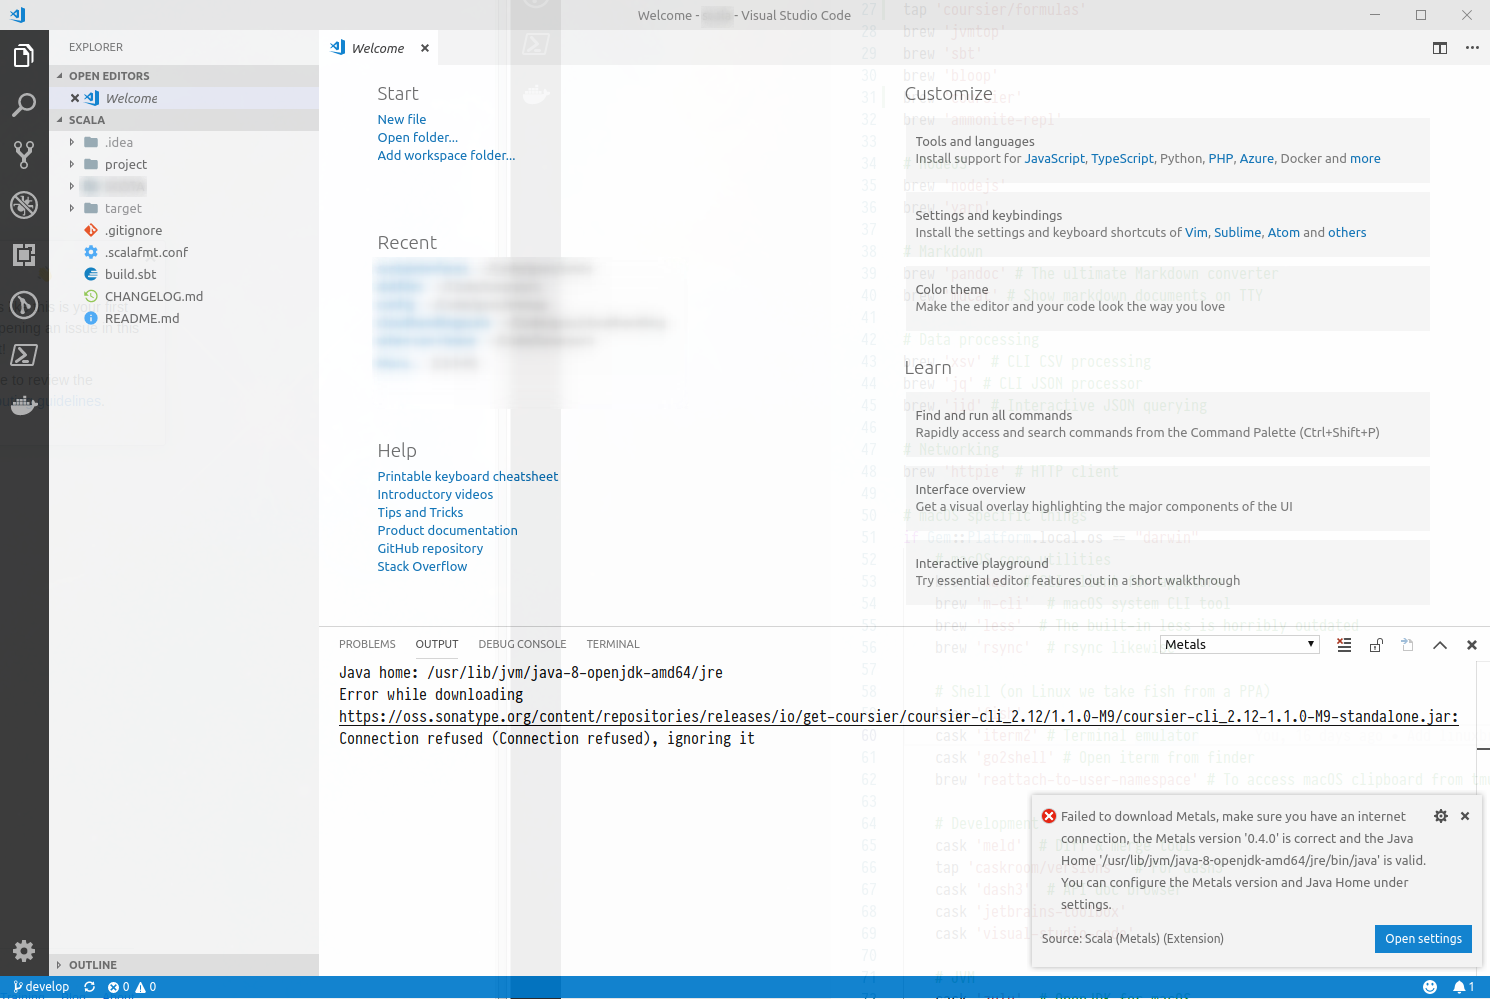This screenshot has width=1490, height=999.
Task: Click the develop branch in status bar
Action: (41, 987)
